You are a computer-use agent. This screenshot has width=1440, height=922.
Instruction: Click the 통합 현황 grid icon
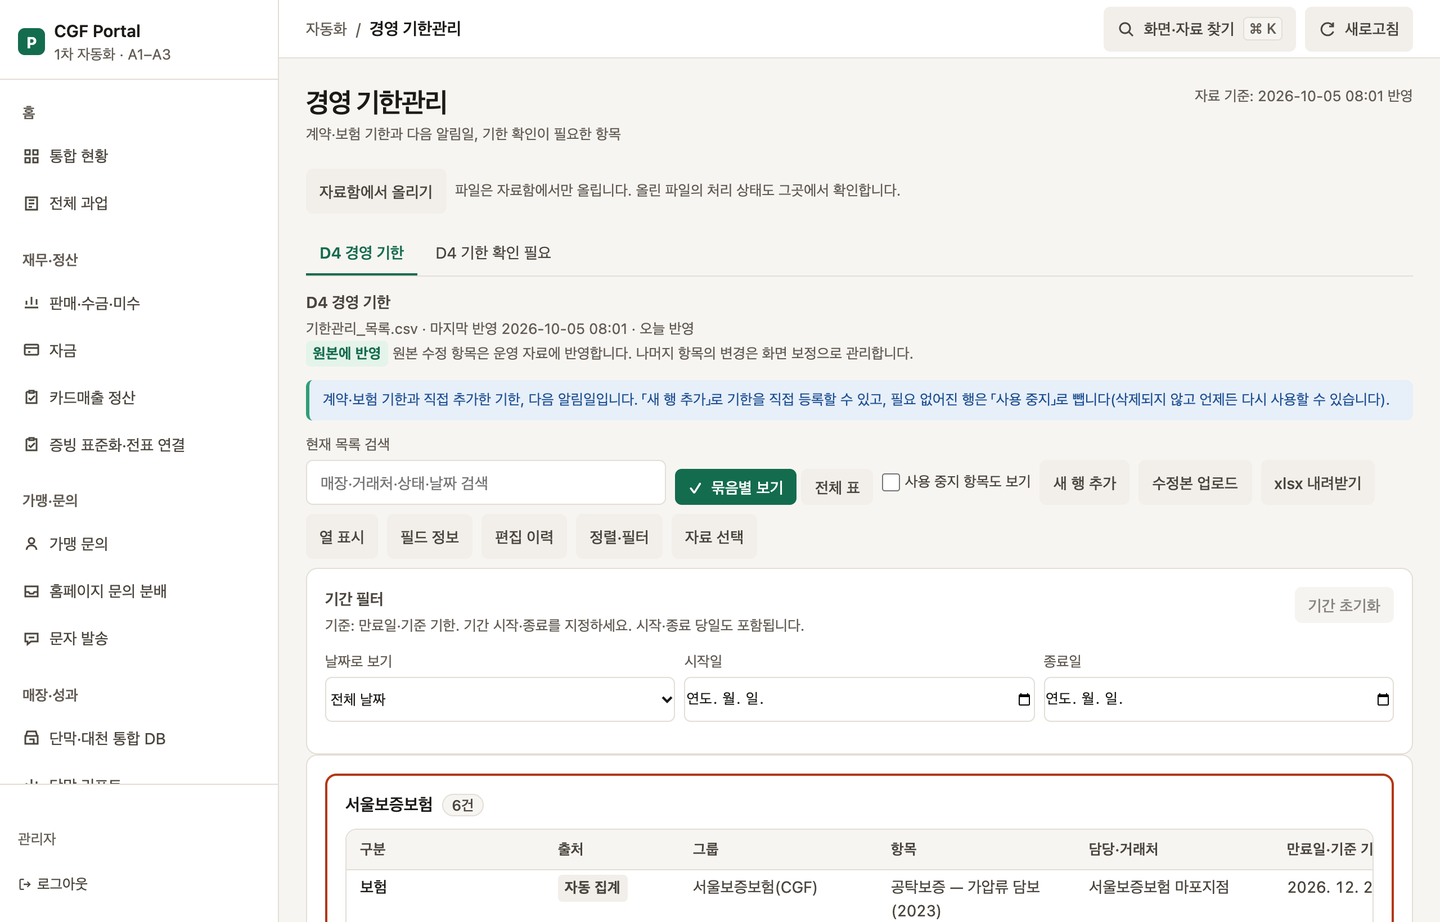pos(31,156)
